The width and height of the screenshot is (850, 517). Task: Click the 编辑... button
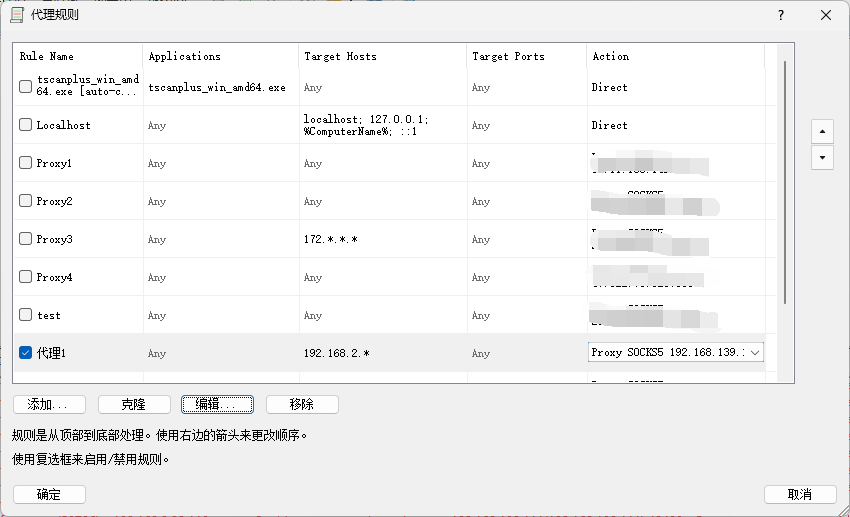point(217,404)
